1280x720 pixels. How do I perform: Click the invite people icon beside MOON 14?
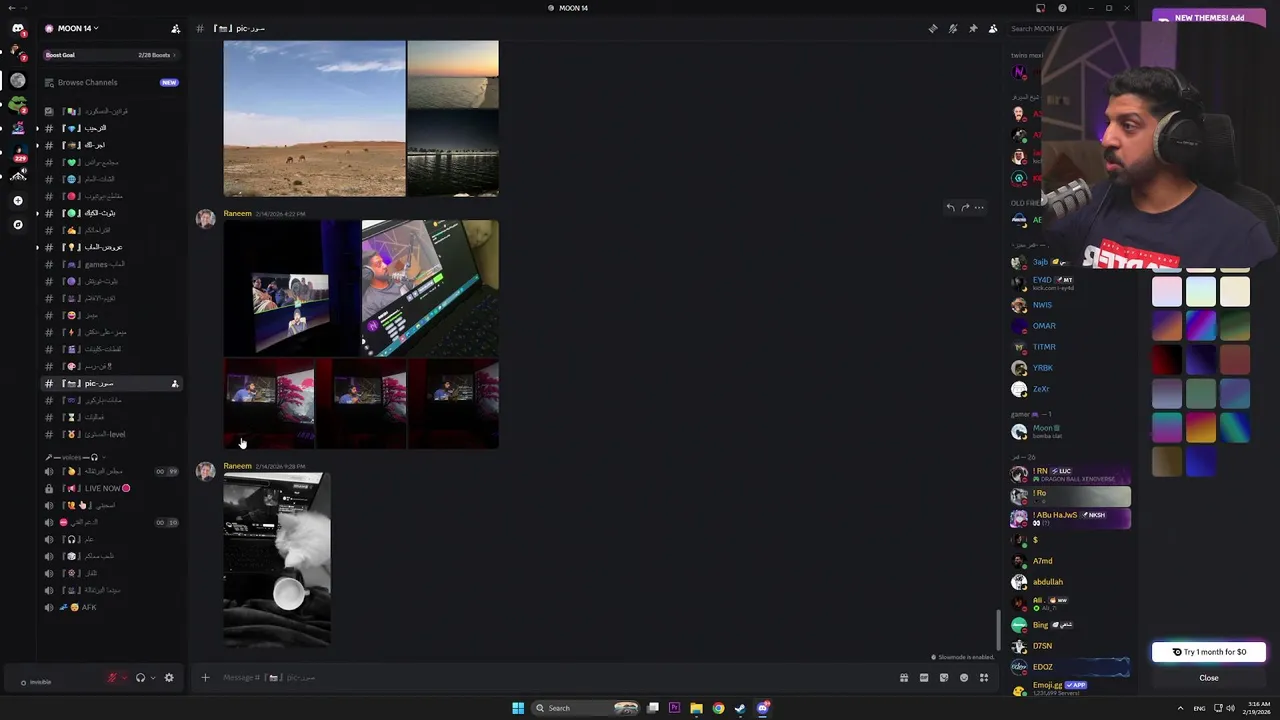tap(176, 29)
